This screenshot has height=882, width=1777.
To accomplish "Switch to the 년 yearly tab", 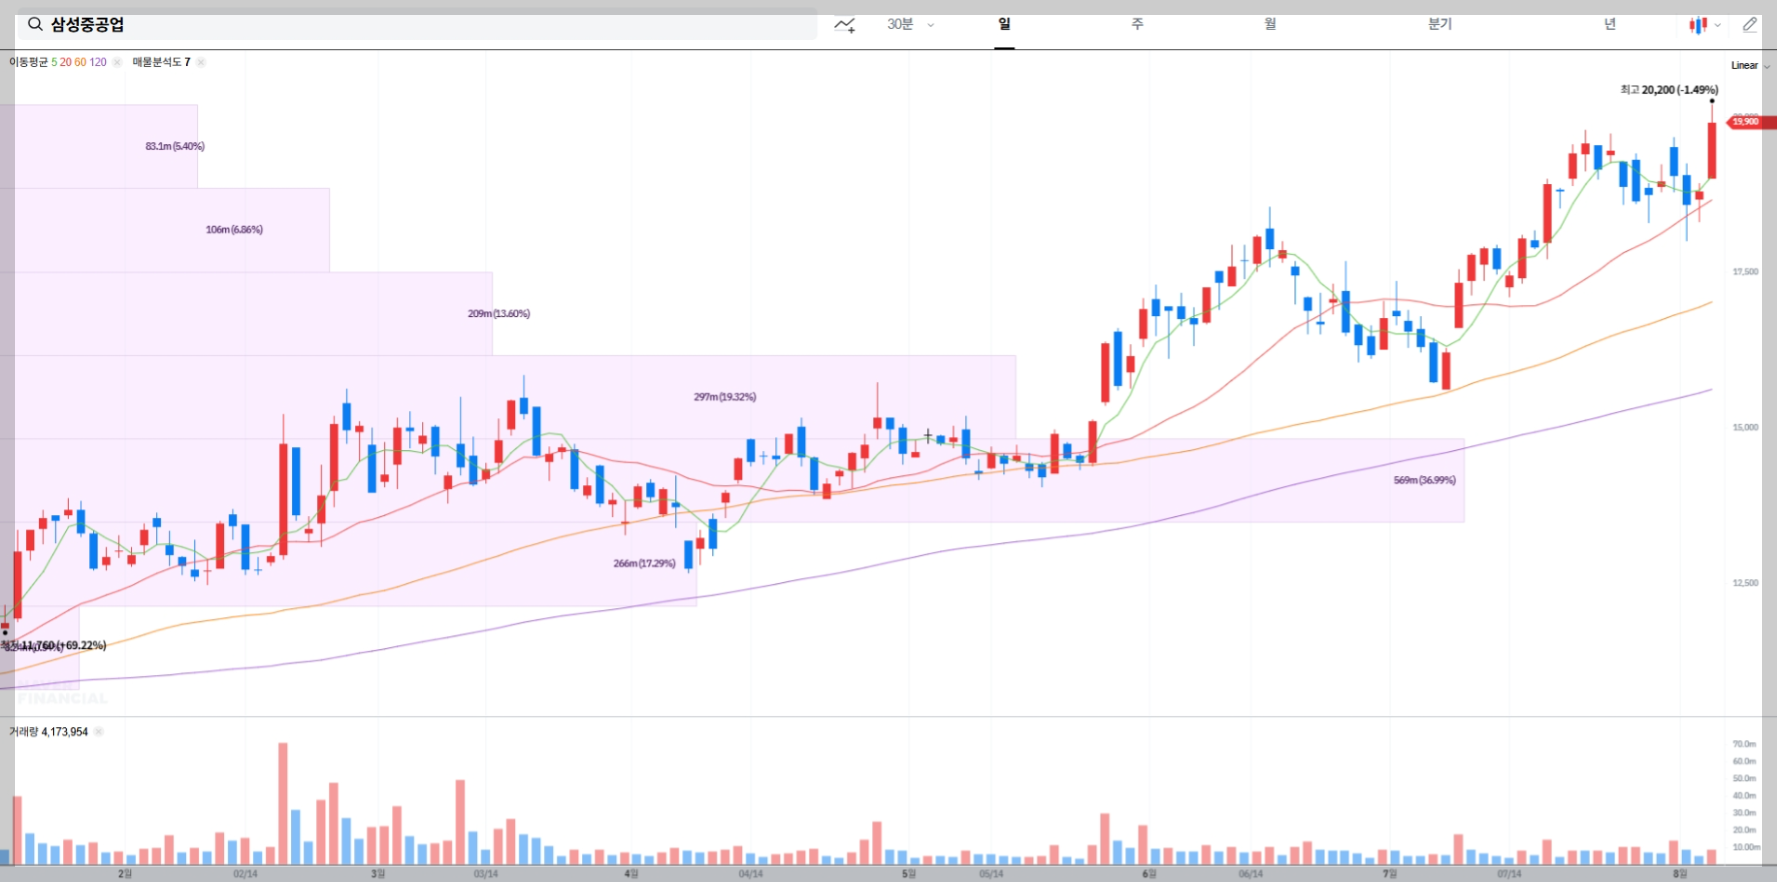I will (1610, 24).
